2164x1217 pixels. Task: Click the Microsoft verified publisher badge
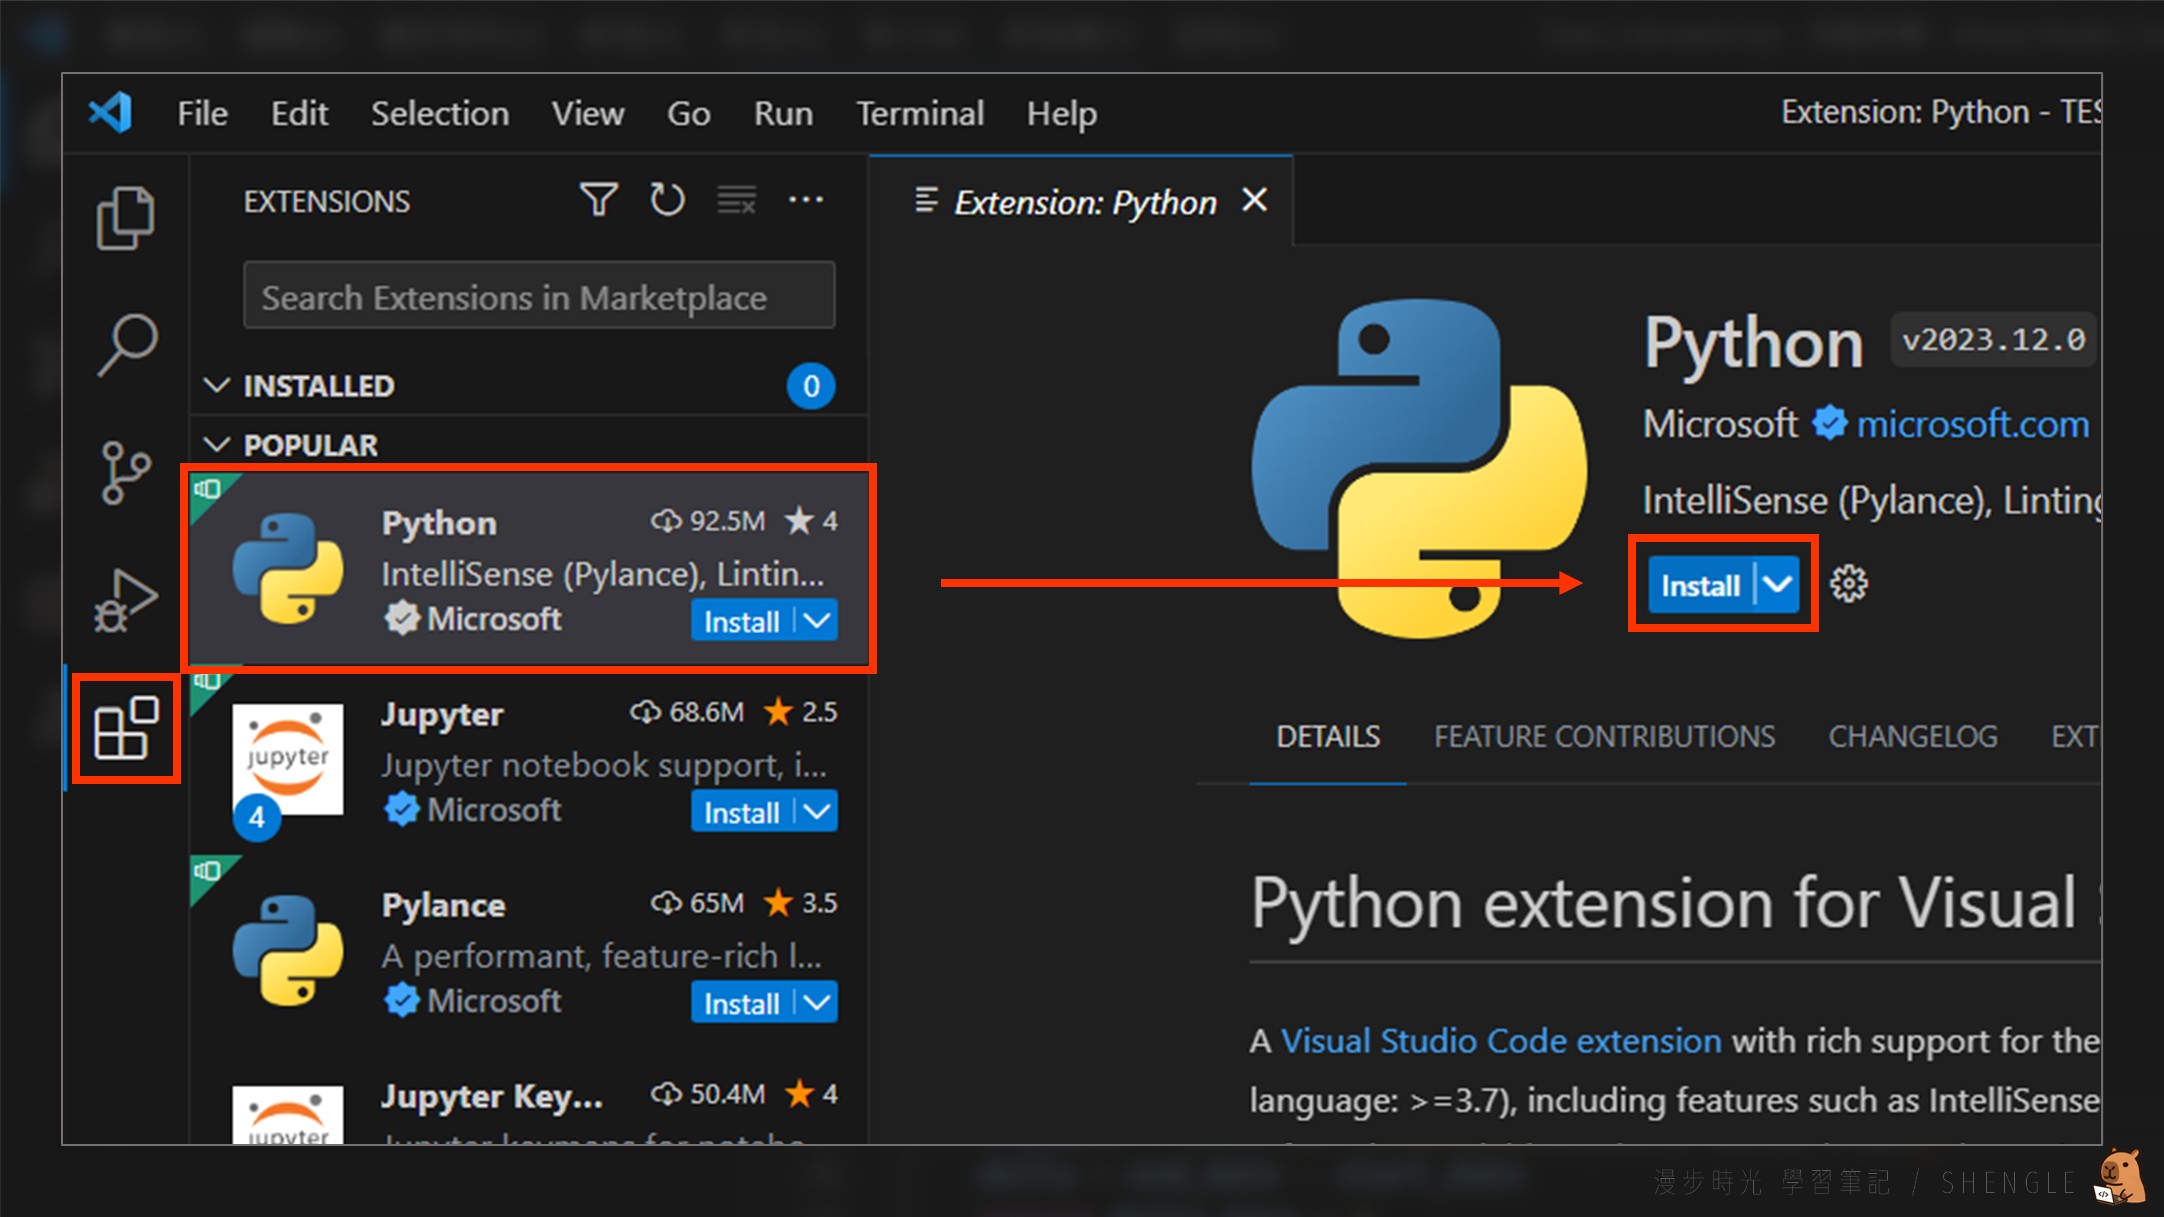[x=1830, y=424]
